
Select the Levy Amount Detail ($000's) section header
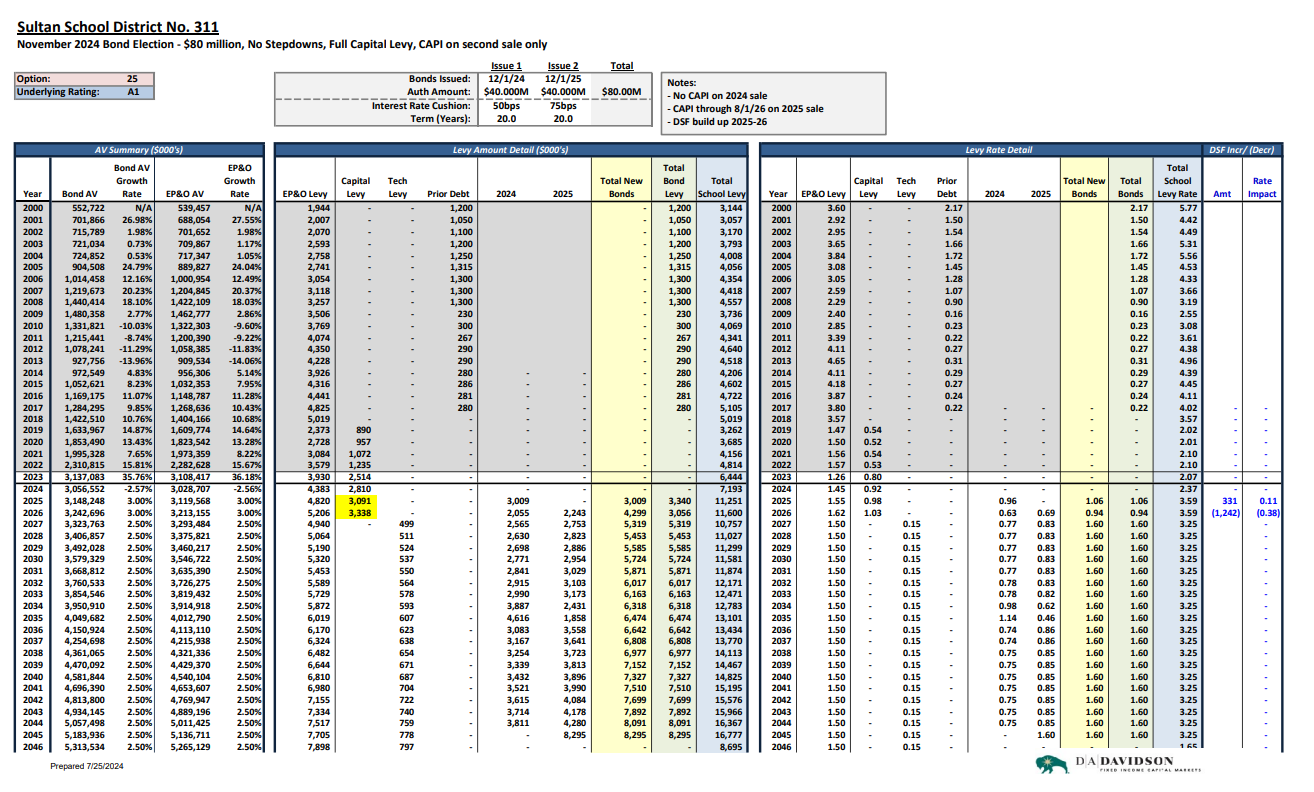(x=511, y=150)
